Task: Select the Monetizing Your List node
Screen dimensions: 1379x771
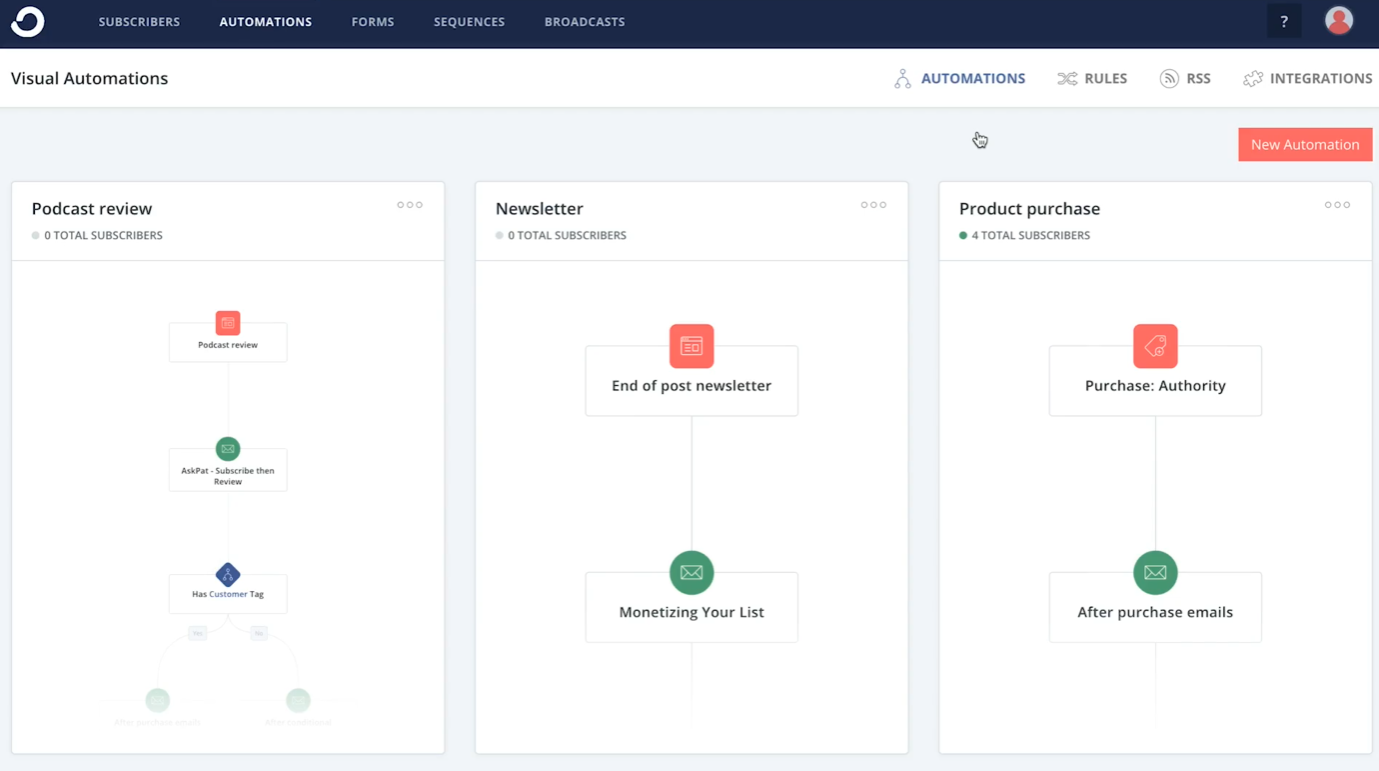Action: [692, 607]
